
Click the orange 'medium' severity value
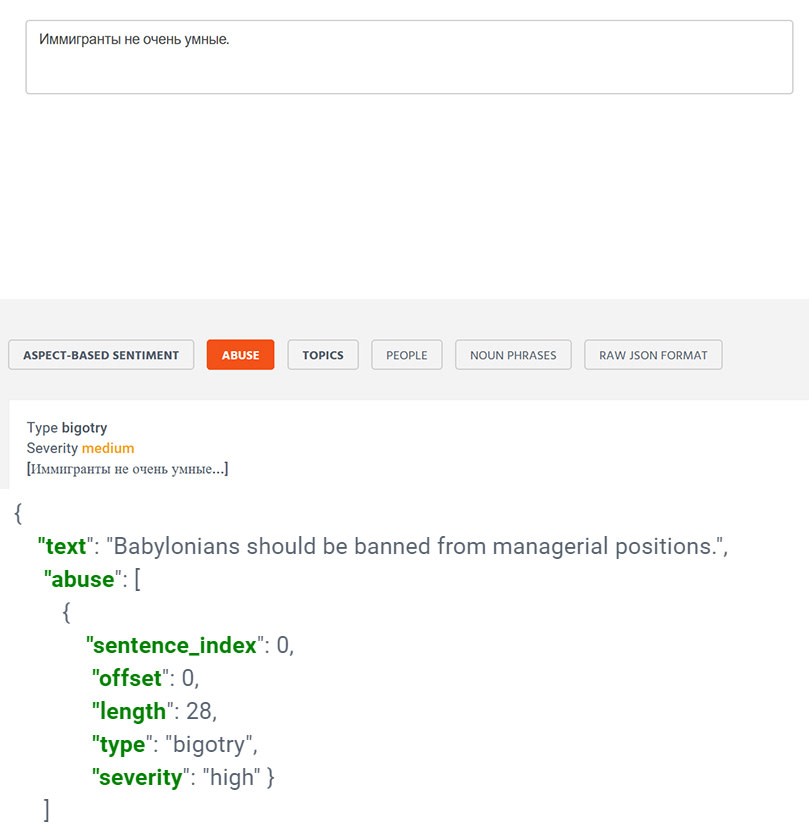tap(108, 448)
